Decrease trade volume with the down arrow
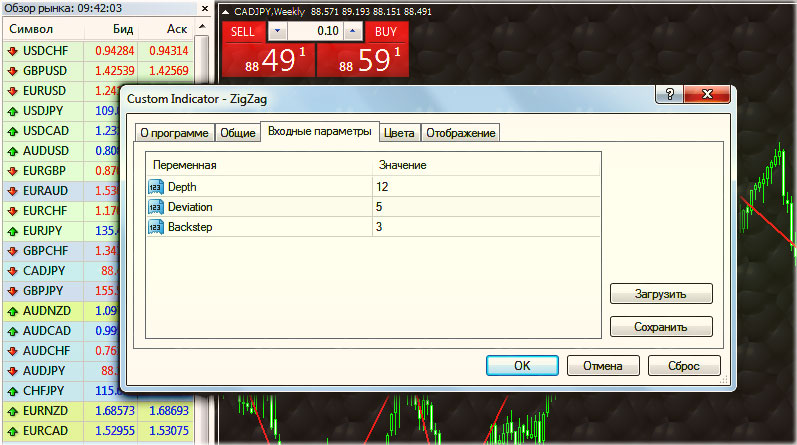797x445 pixels. point(277,31)
